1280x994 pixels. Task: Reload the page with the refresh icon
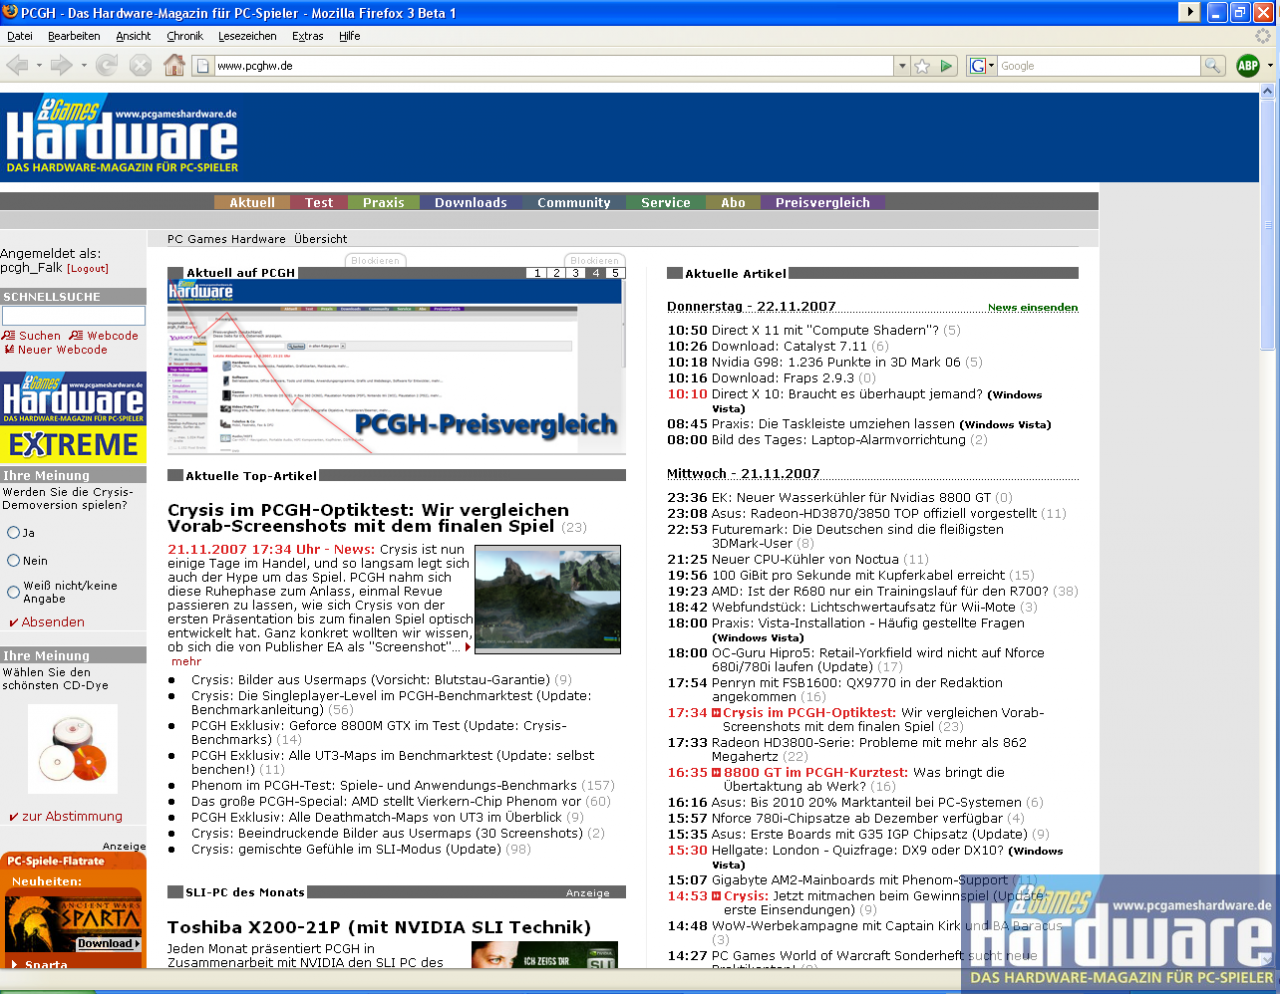tap(107, 66)
